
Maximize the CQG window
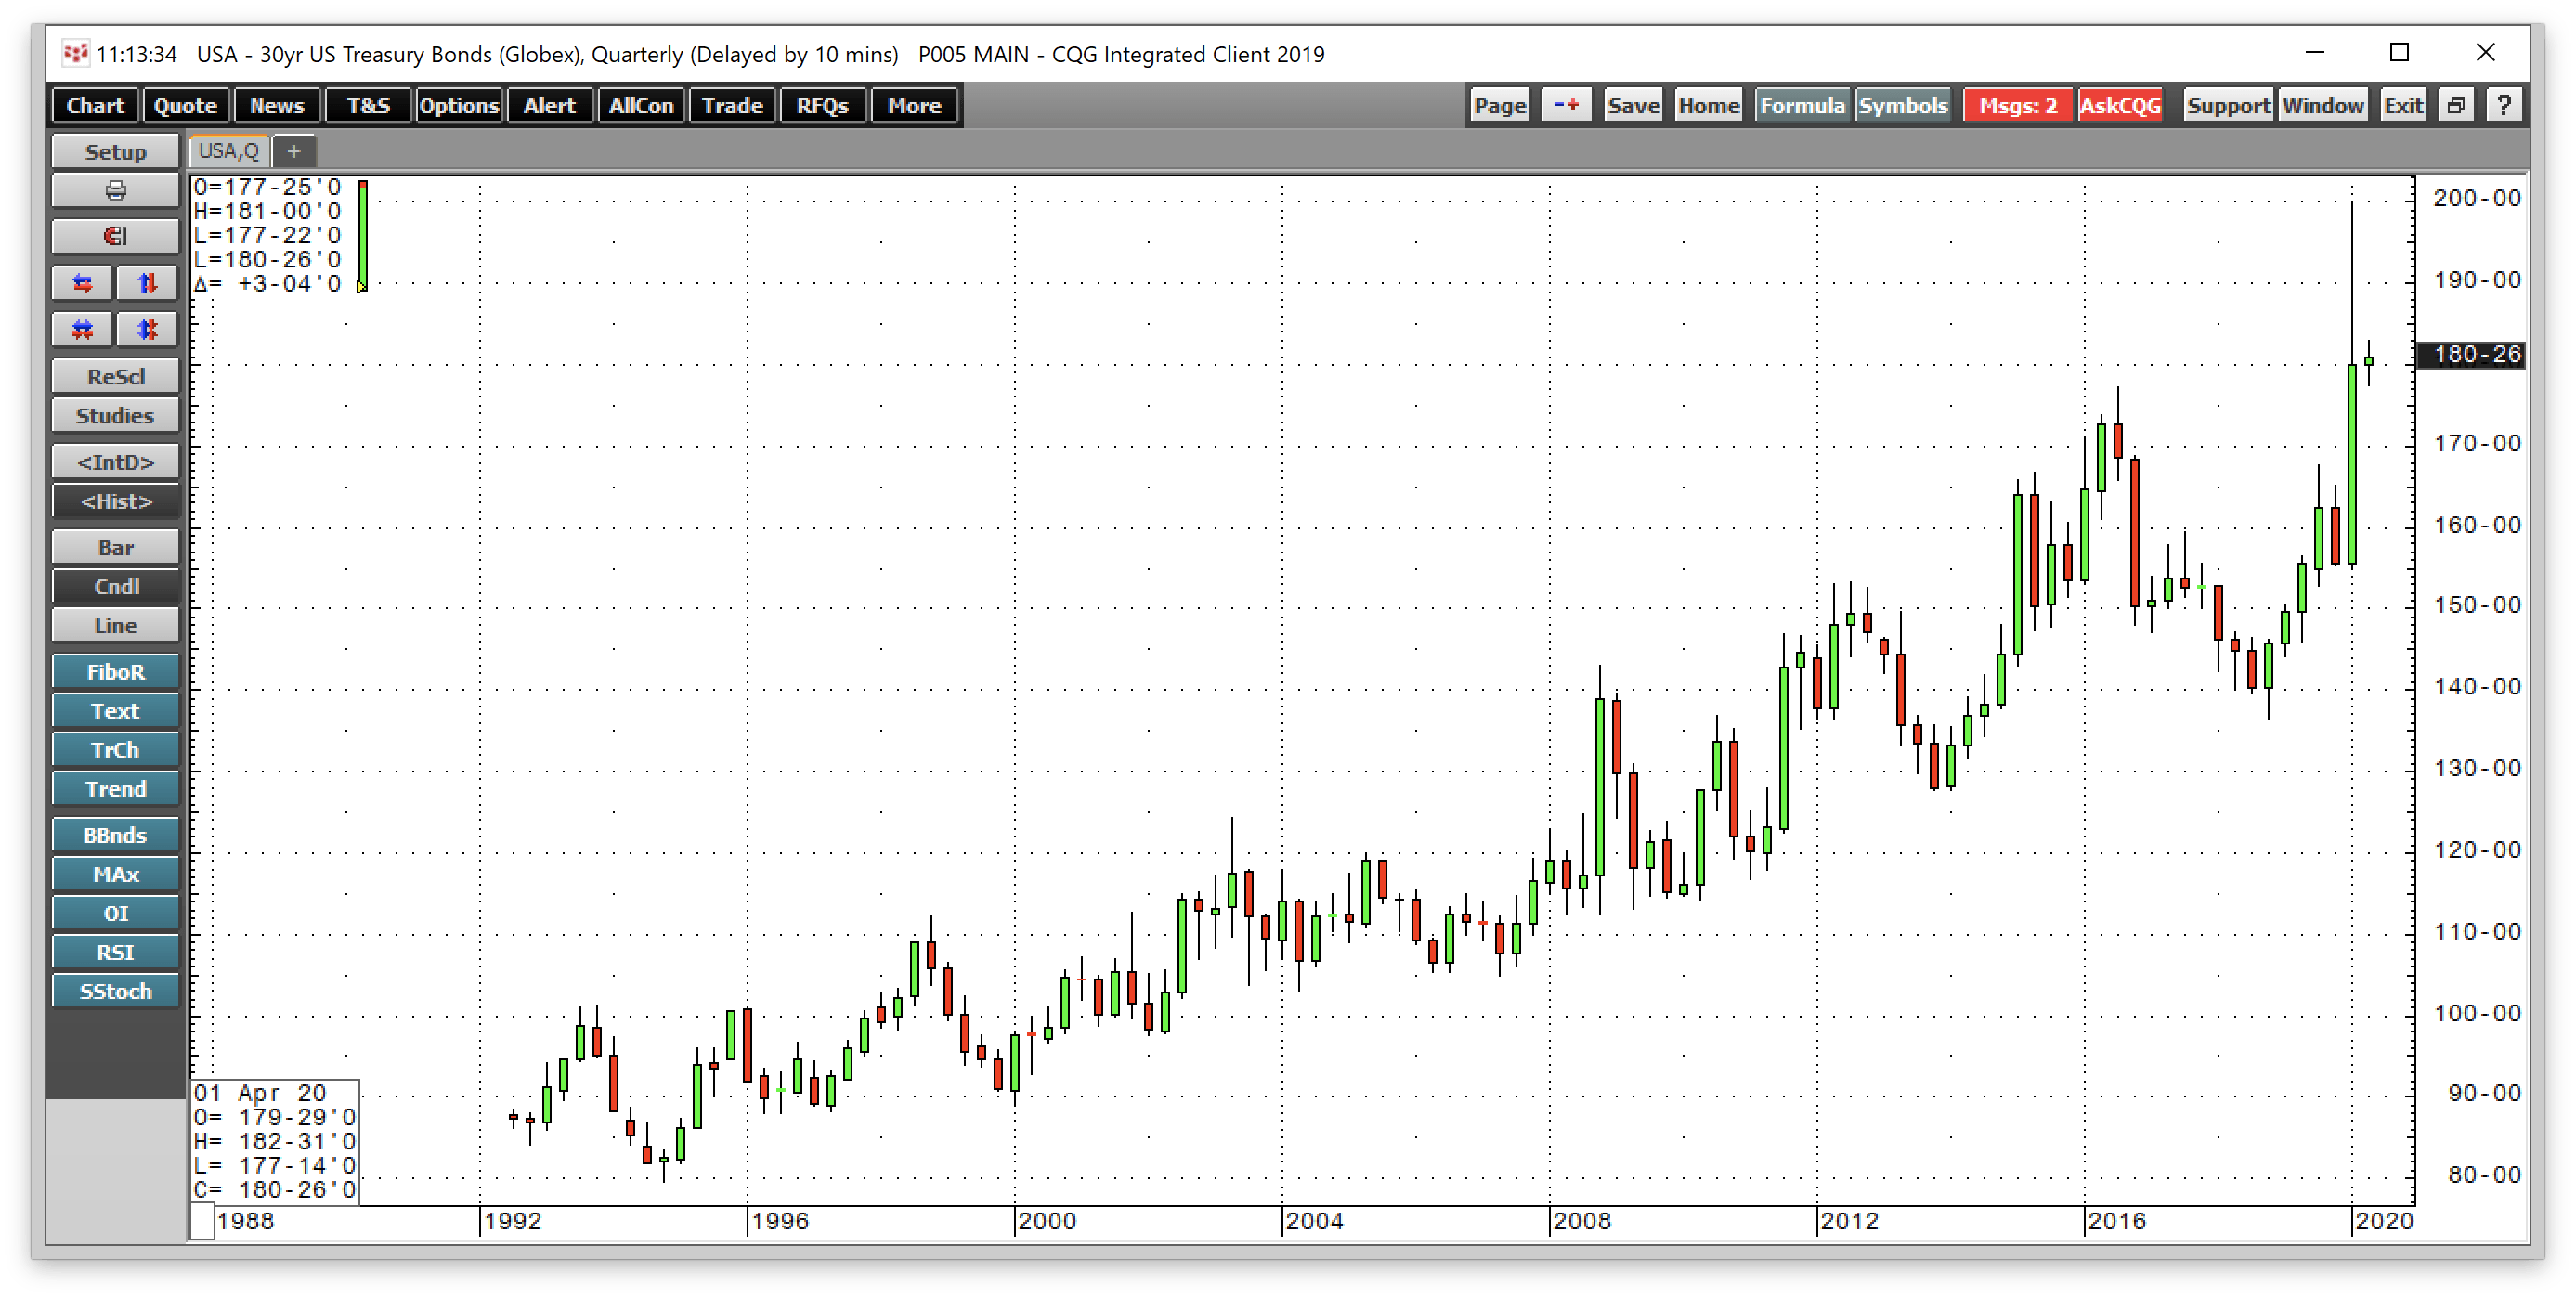pyautogui.click(x=2399, y=52)
